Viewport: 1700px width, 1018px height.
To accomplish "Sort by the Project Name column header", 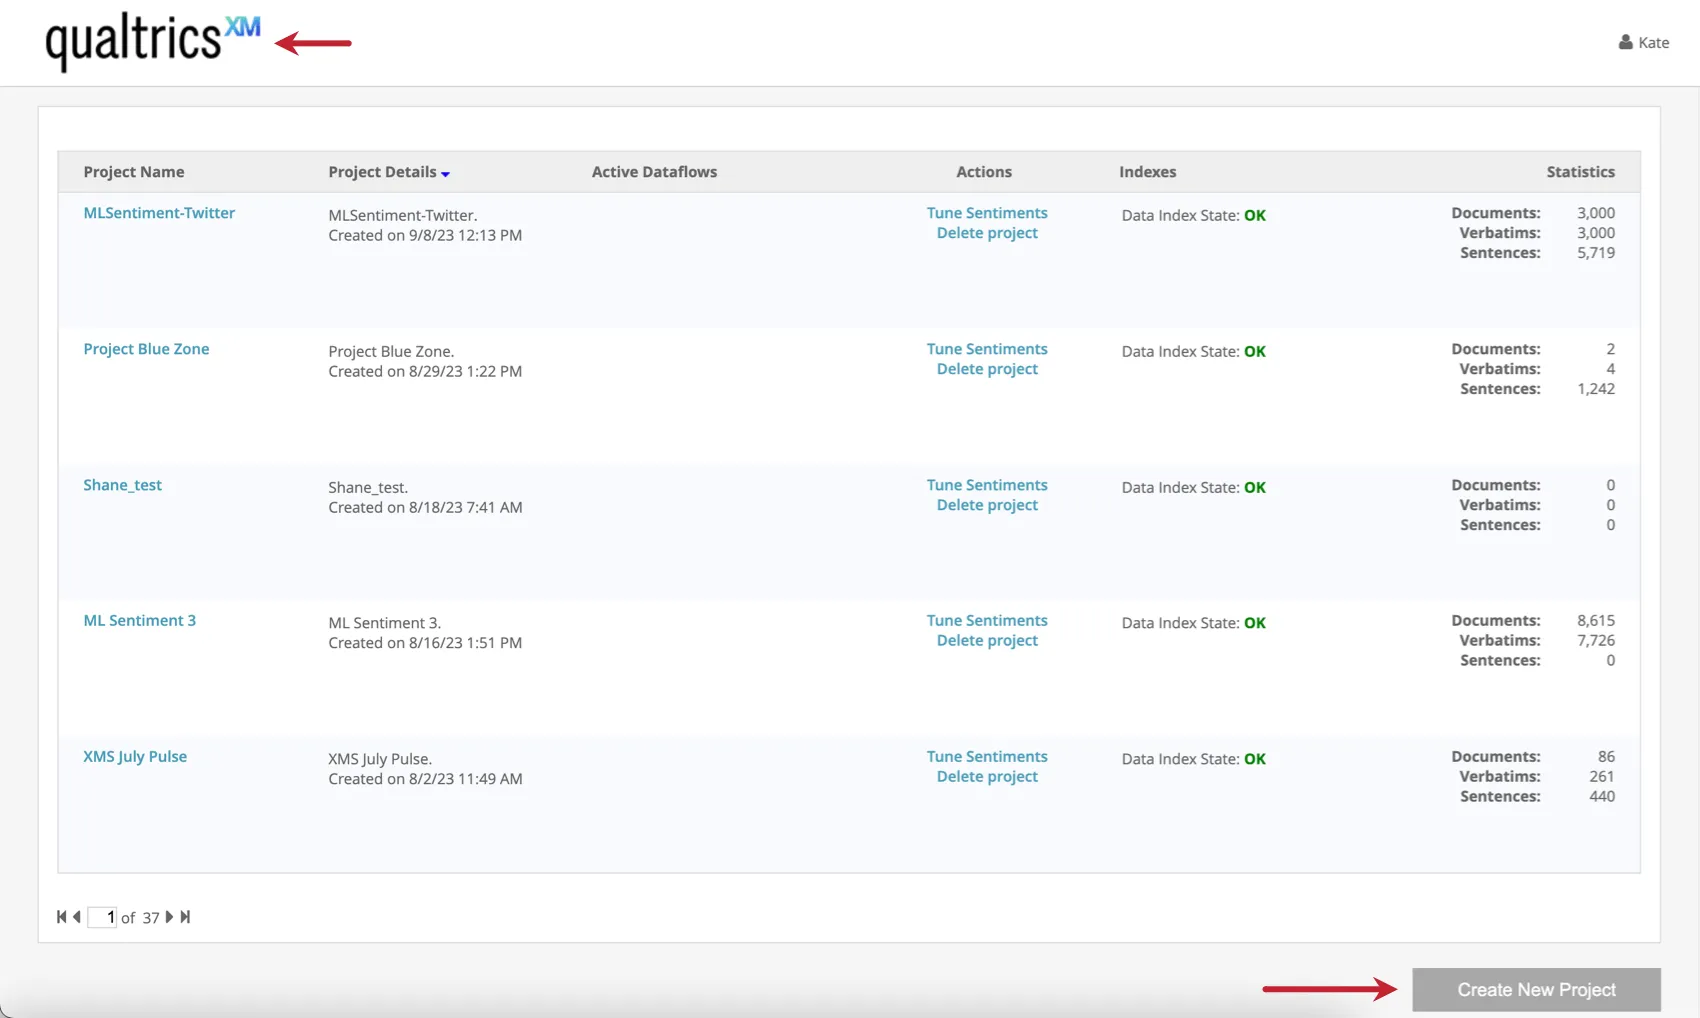I will (x=133, y=171).
